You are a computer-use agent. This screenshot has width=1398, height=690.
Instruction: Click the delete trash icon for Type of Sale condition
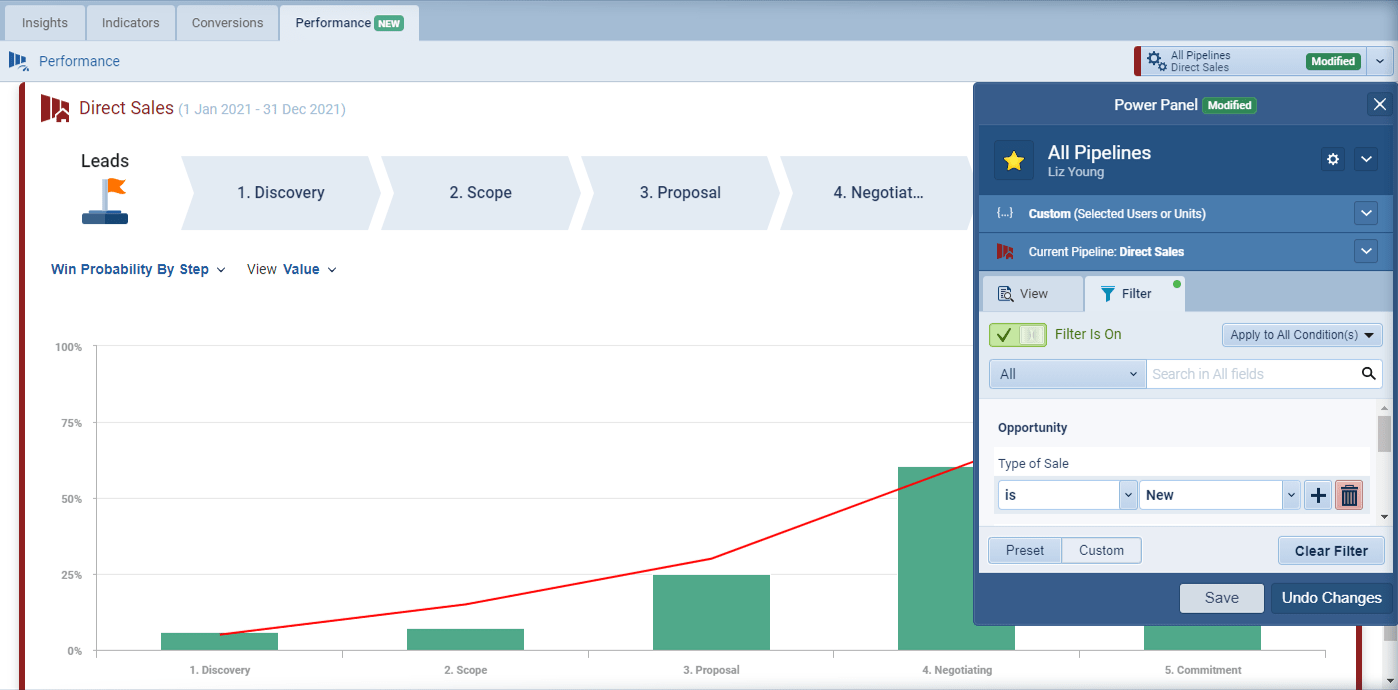coord(1349,494)
